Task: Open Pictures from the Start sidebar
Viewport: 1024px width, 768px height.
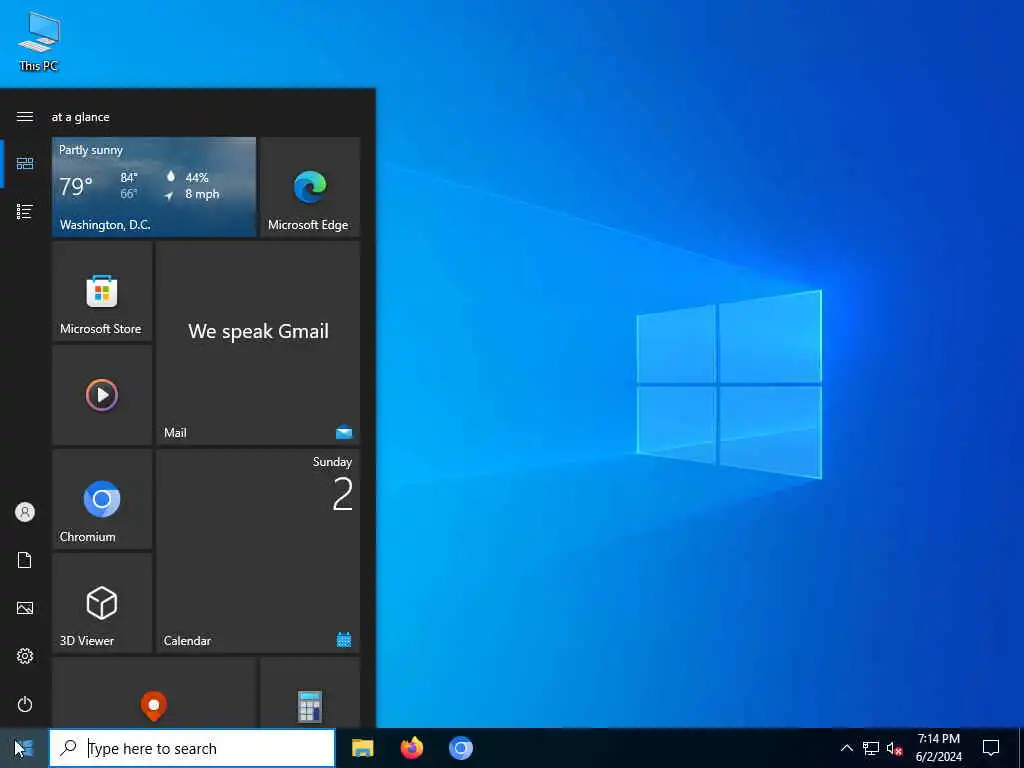Action: [25, 608]
